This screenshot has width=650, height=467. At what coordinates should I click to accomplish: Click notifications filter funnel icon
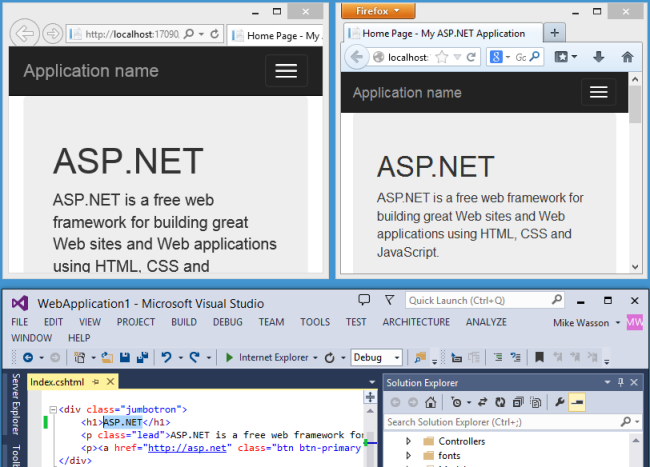389,300
